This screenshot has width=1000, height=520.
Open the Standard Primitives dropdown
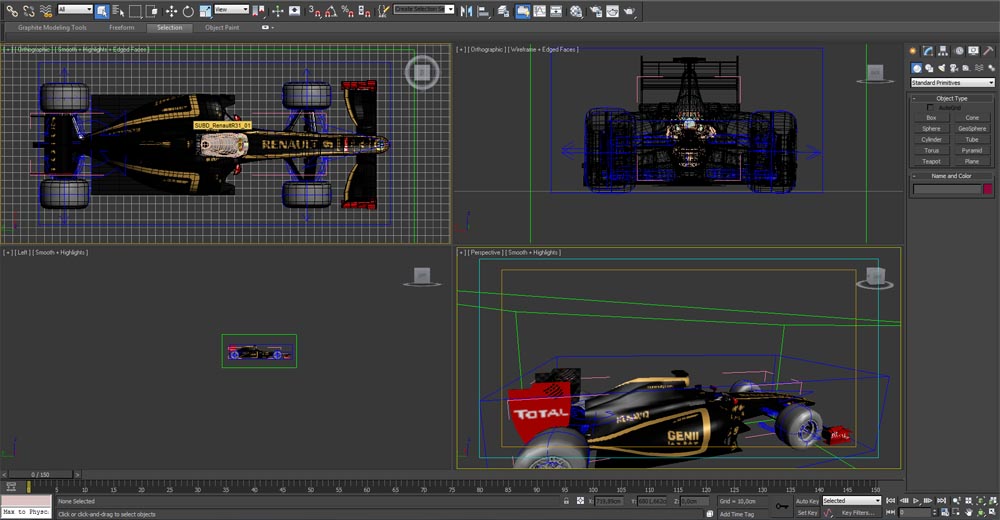pyautogui.click(x=953, y=82)
